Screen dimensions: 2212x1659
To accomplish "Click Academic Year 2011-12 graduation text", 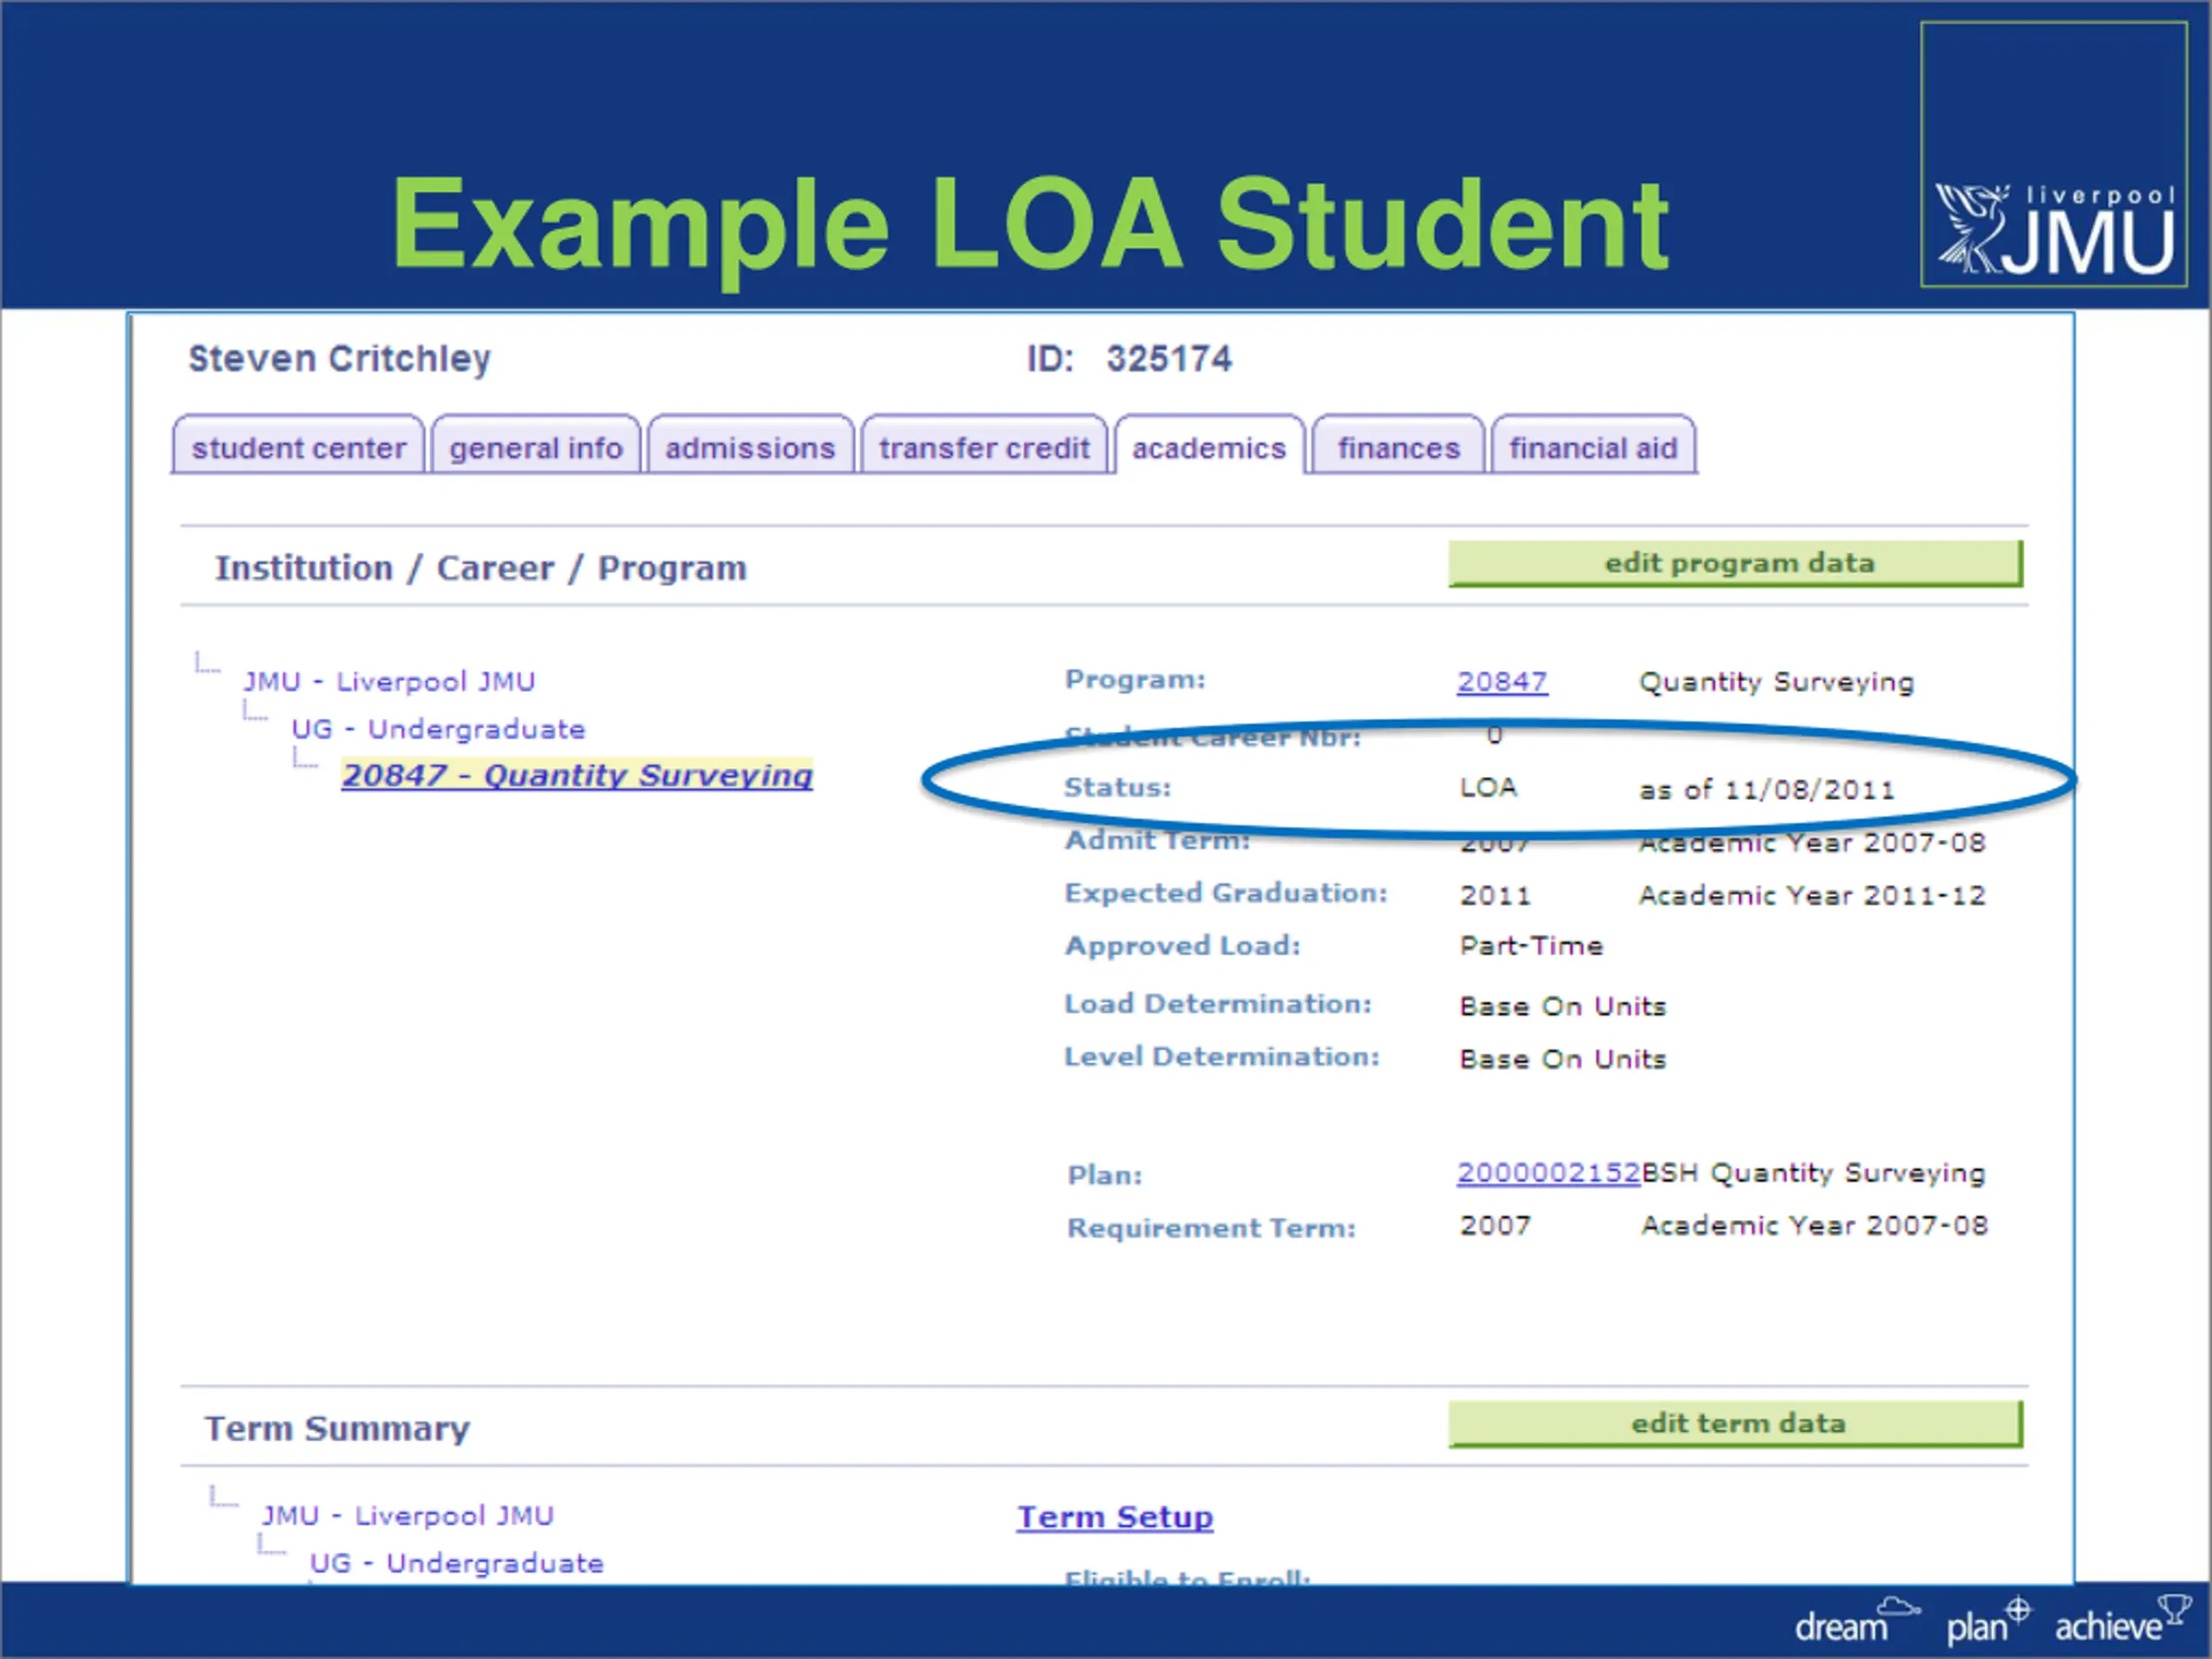I will click(1812, 895).
